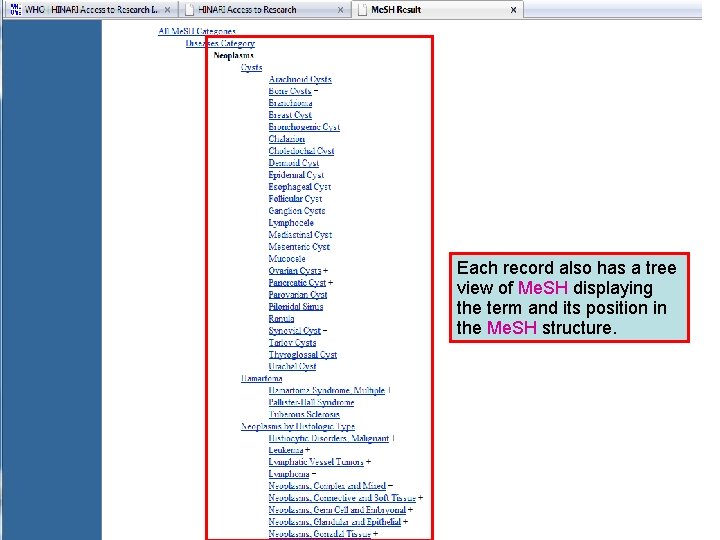720x540 pixels.
Task: Open All MeSH Categories link
Action: tap(197, 31)
